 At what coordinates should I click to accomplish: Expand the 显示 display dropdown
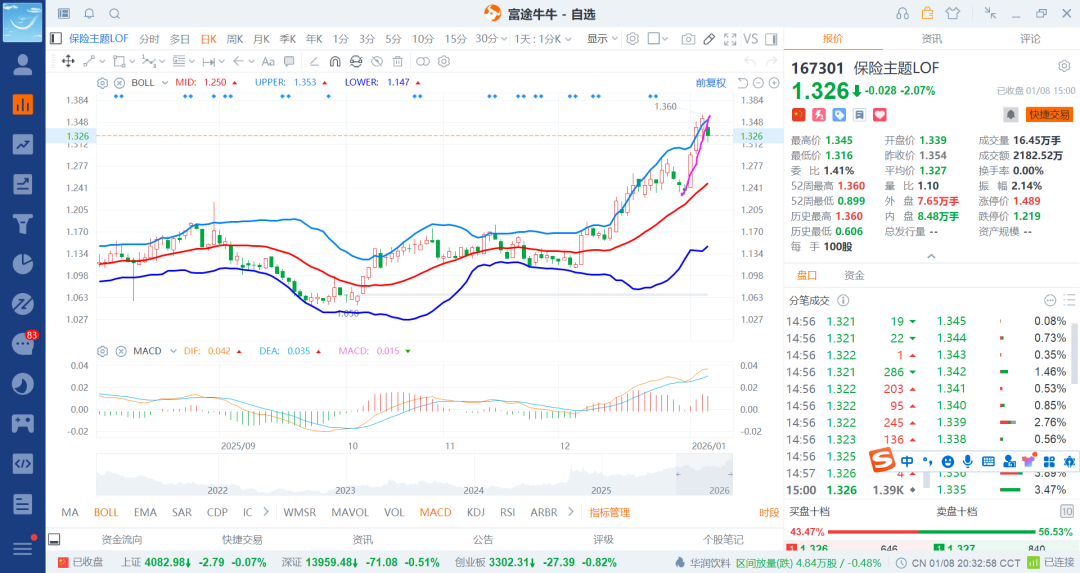tap(602, 39)
